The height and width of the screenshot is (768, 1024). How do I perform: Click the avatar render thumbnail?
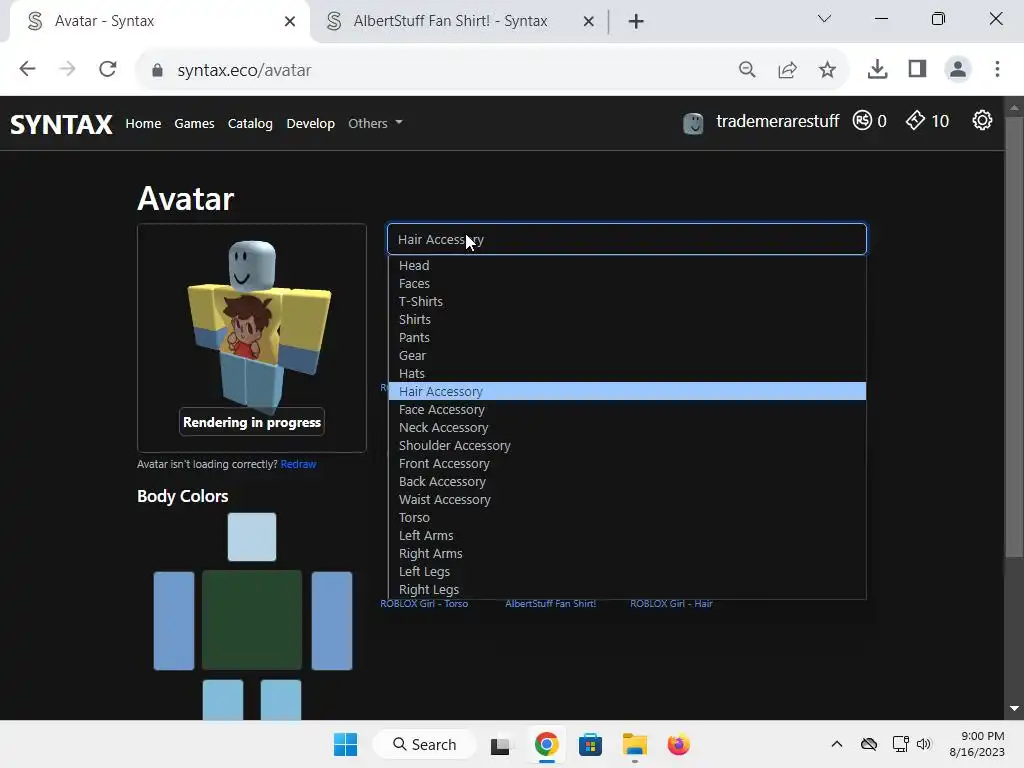[x=252, y=338]
